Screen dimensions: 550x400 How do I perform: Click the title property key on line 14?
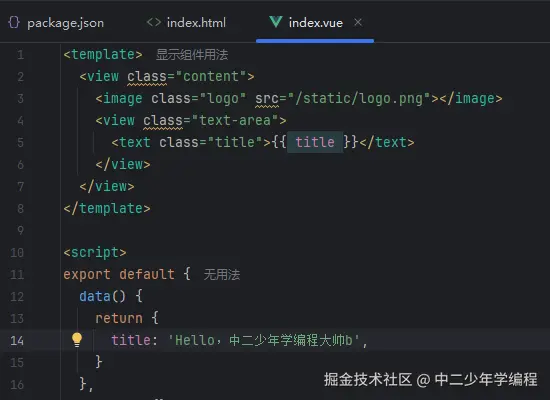[x=131, y=340]
